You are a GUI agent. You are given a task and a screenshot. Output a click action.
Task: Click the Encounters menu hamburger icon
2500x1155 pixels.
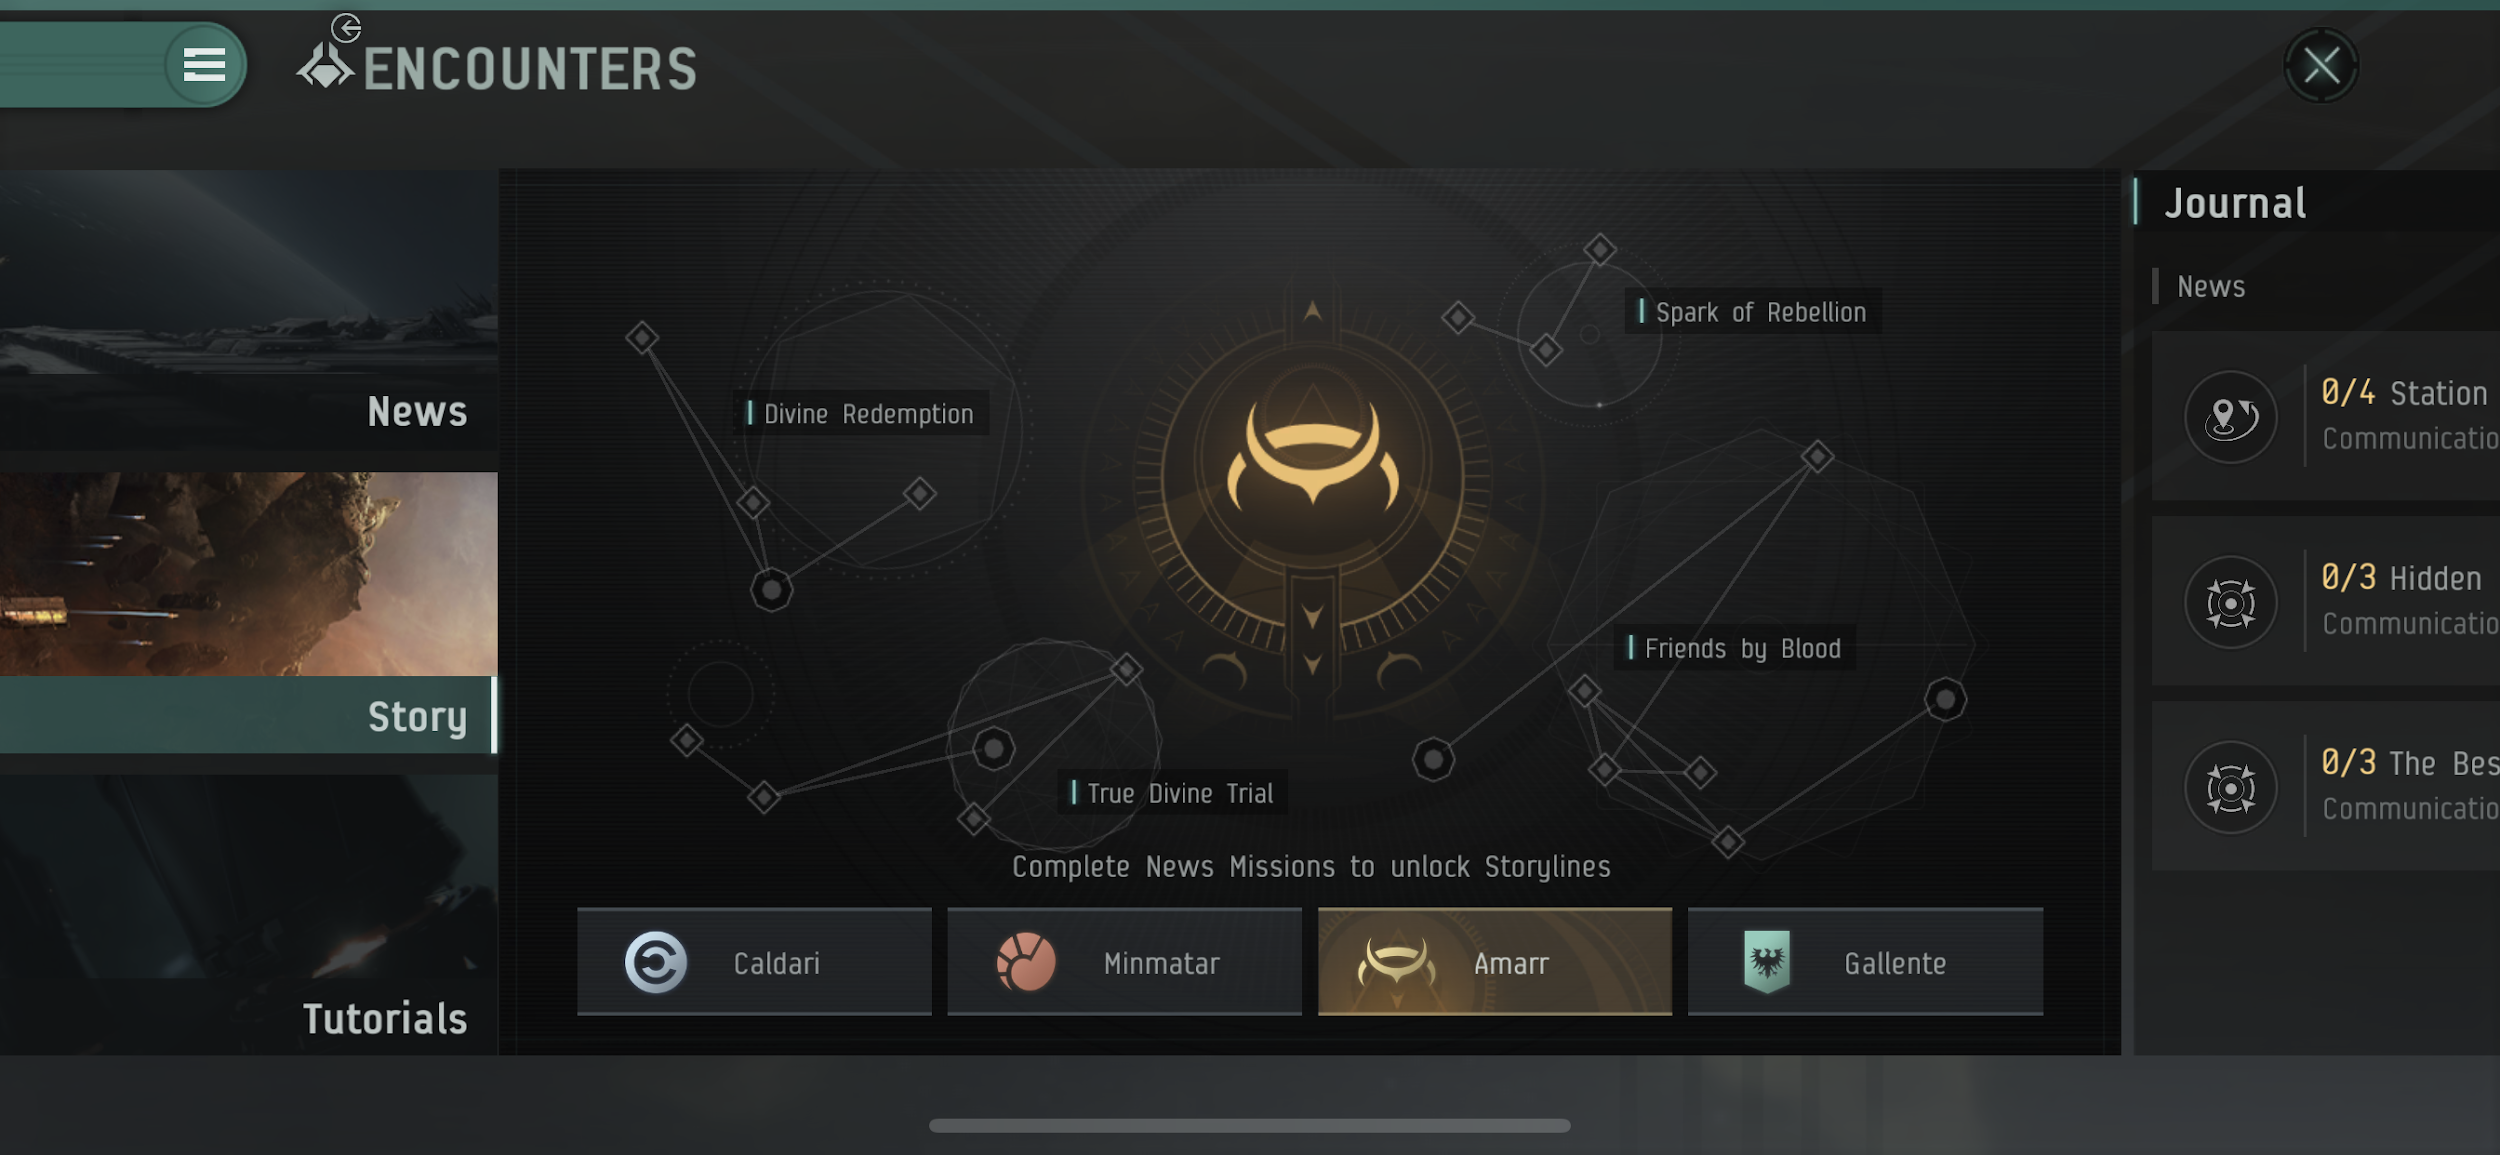coord(204,64)
